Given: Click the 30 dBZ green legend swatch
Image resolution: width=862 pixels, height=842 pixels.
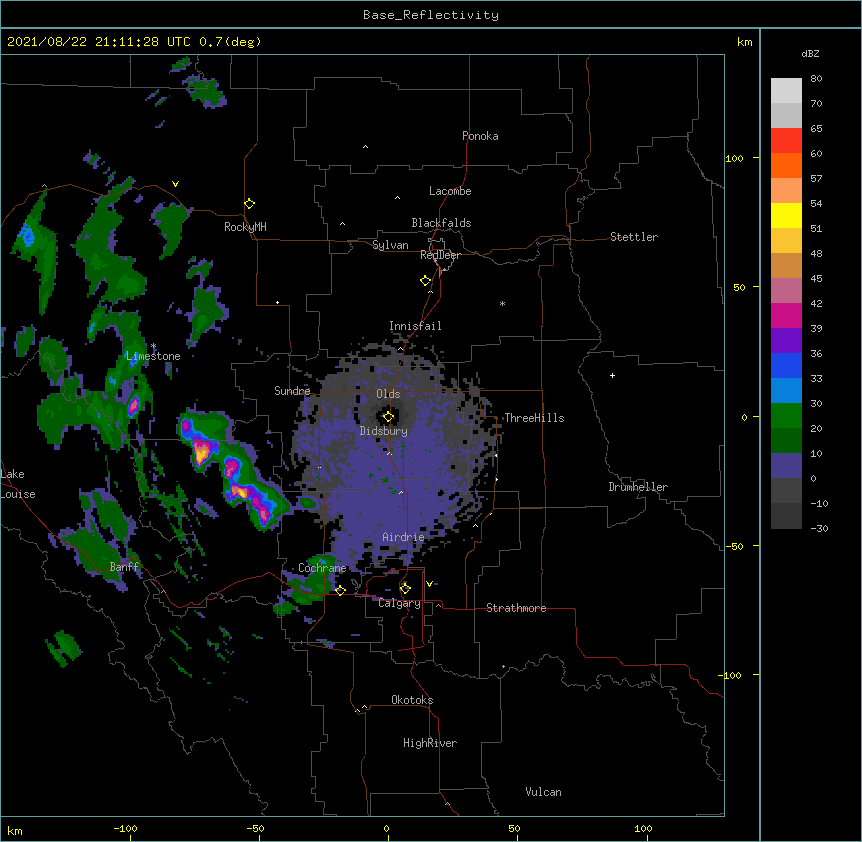Looking at the screenshot, I should click(786, 416).
